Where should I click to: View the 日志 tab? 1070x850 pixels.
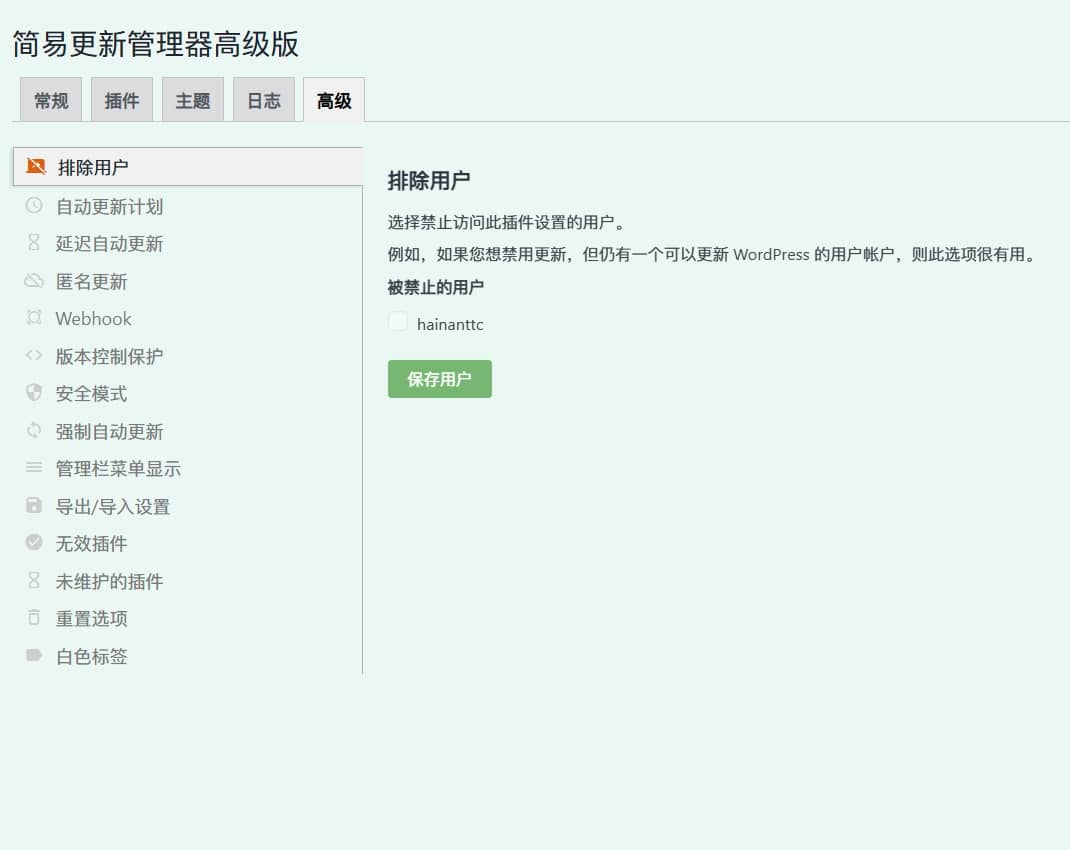click(x=264, y=100)
